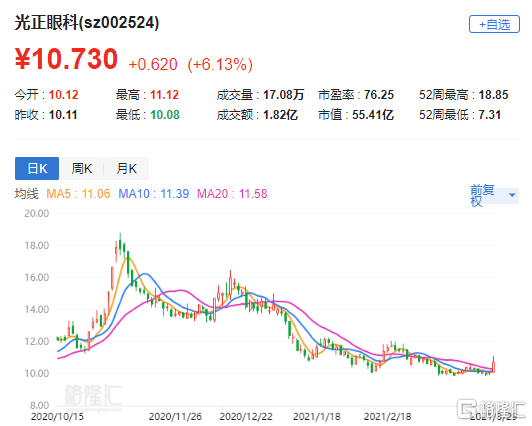532x426 pixels.
Task: Click the 16.00 price axis label
Action: [36, 277]
